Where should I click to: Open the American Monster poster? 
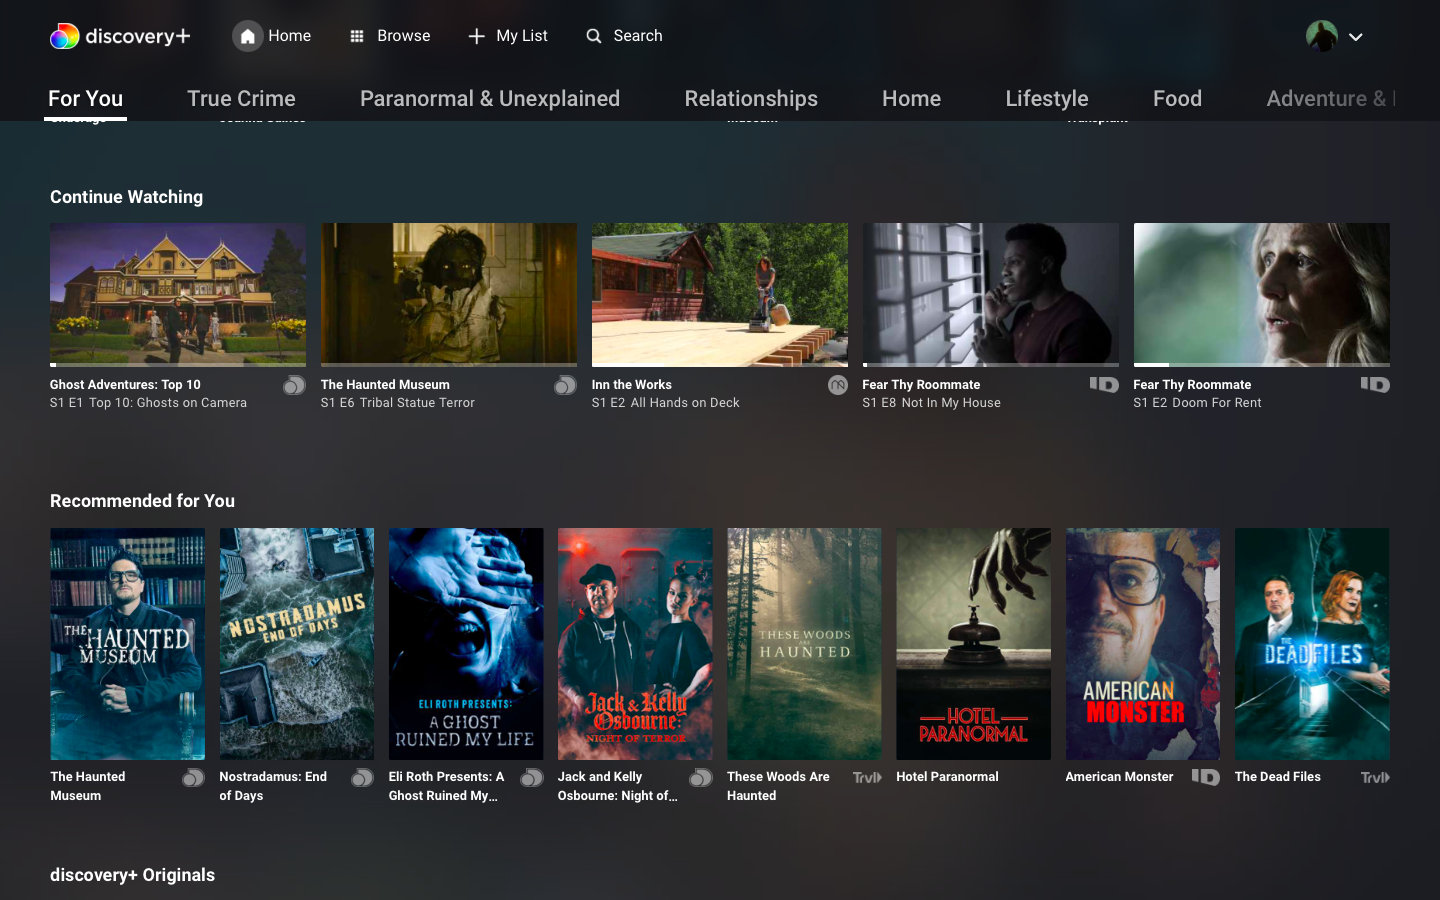click(1143, 644)
